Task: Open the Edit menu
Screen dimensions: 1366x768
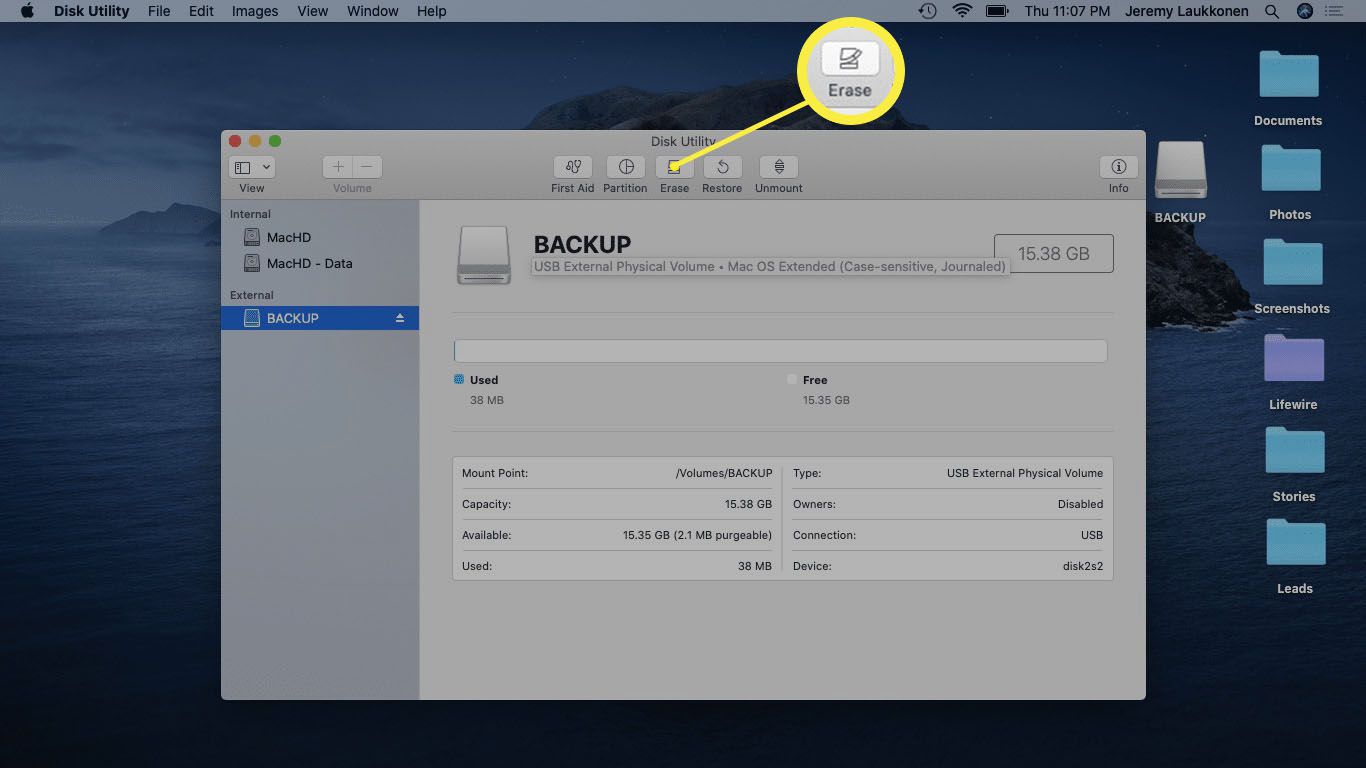Action: pyautogui.click(x=201, y=11)
